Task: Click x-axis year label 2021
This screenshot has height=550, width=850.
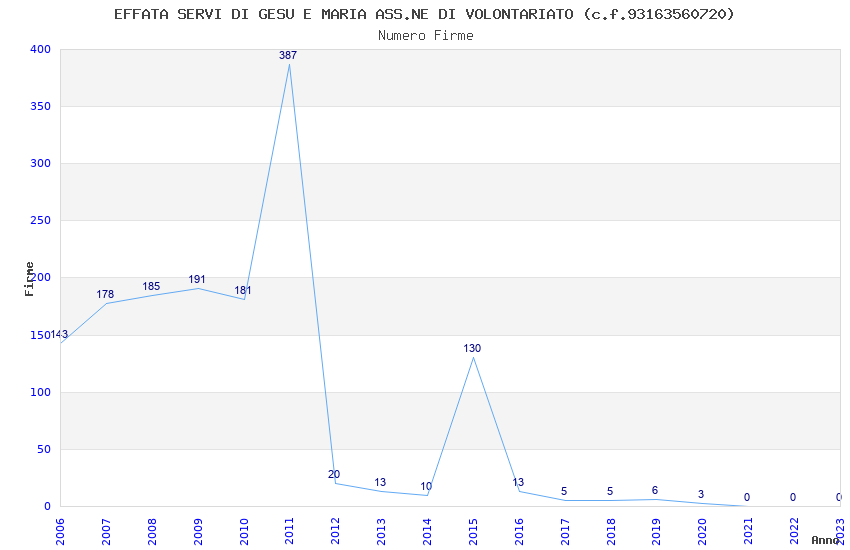Action: coord(749,531)
